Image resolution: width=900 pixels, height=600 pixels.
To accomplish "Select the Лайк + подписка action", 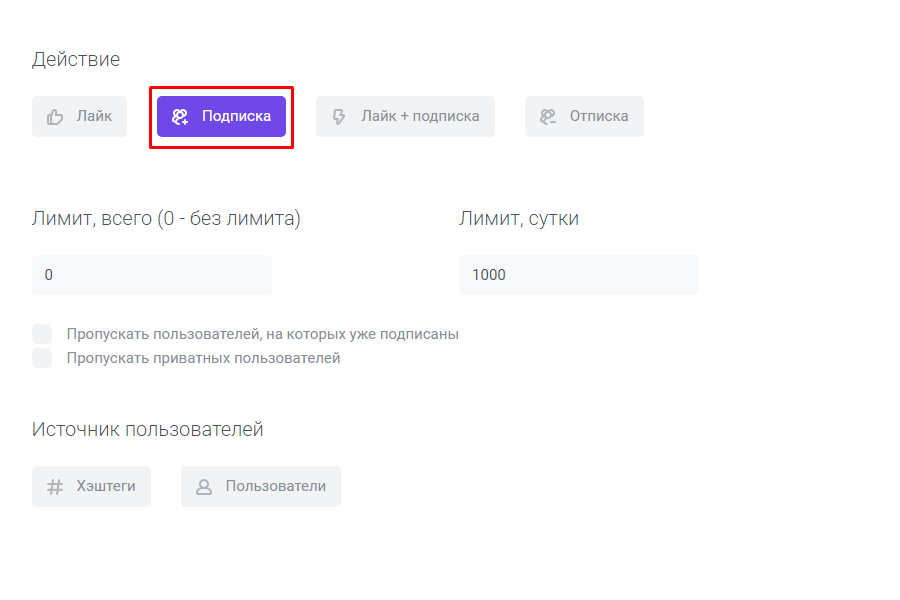I will coord(405,117).
